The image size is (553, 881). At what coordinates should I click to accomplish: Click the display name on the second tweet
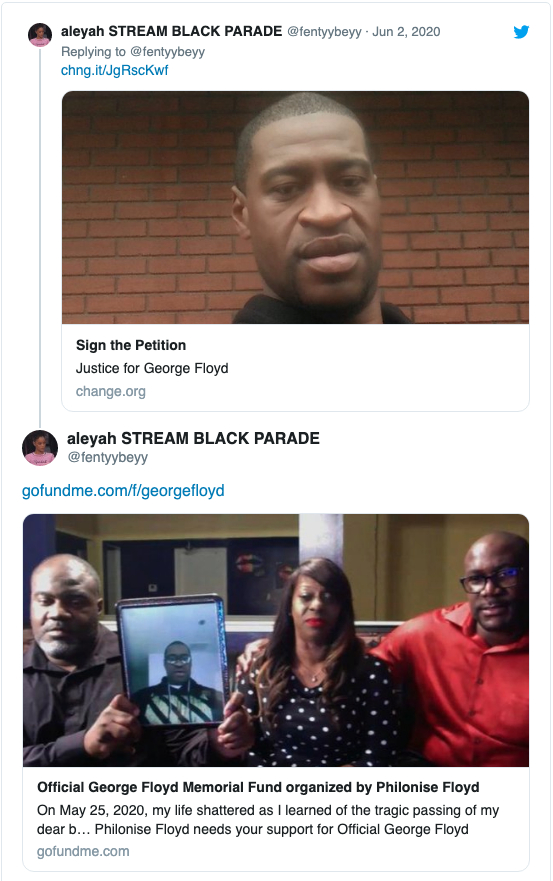(x=193, y=438)
